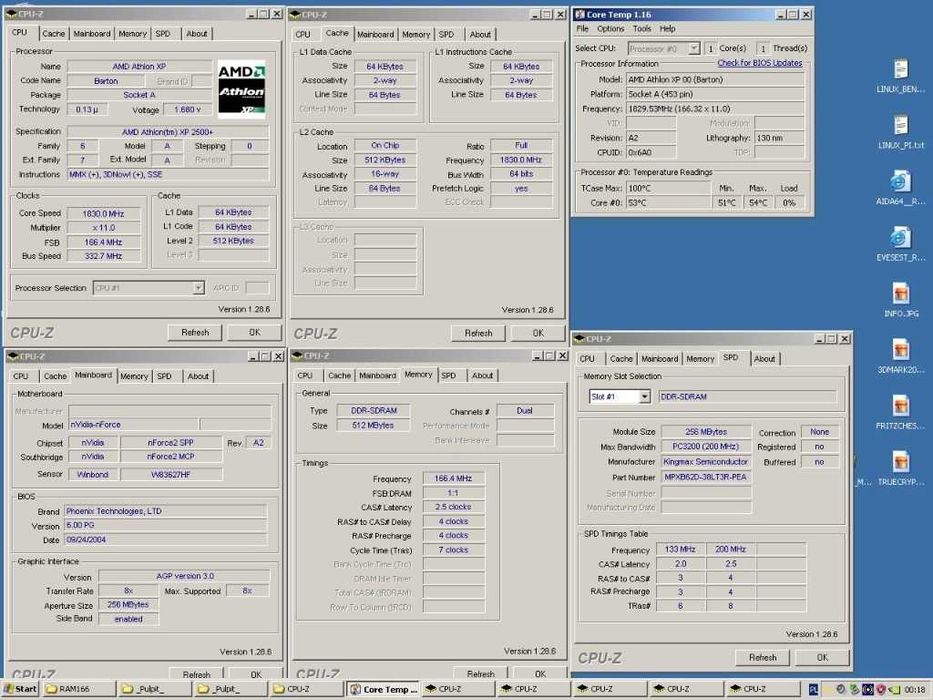Click the Core Temp Model field AMD Athlon XP 00 (Barton)
The width and height of the screenshot is (933, 700).
coord(715,79)
